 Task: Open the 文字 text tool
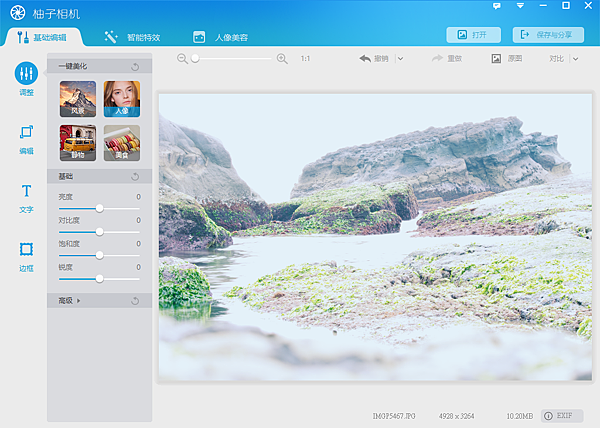click(26, 191)
